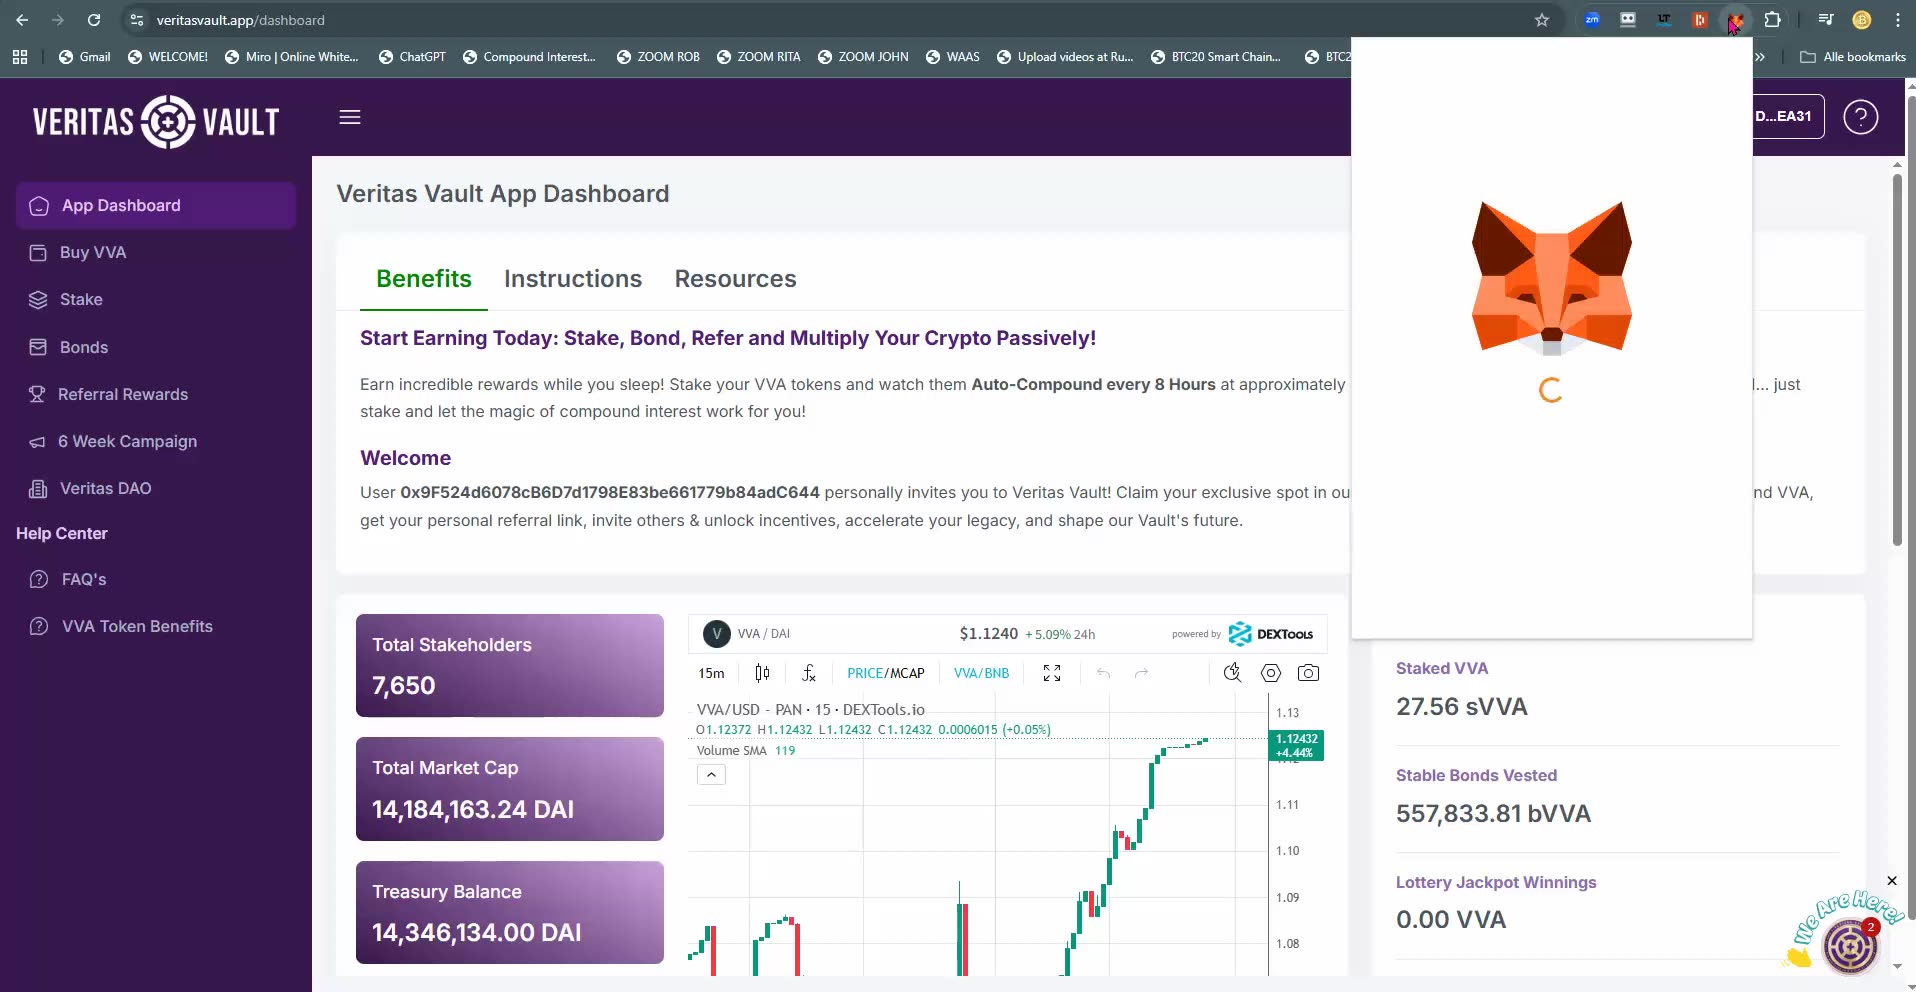Click the Veritas DAO sidebar icon

[37, 488]
